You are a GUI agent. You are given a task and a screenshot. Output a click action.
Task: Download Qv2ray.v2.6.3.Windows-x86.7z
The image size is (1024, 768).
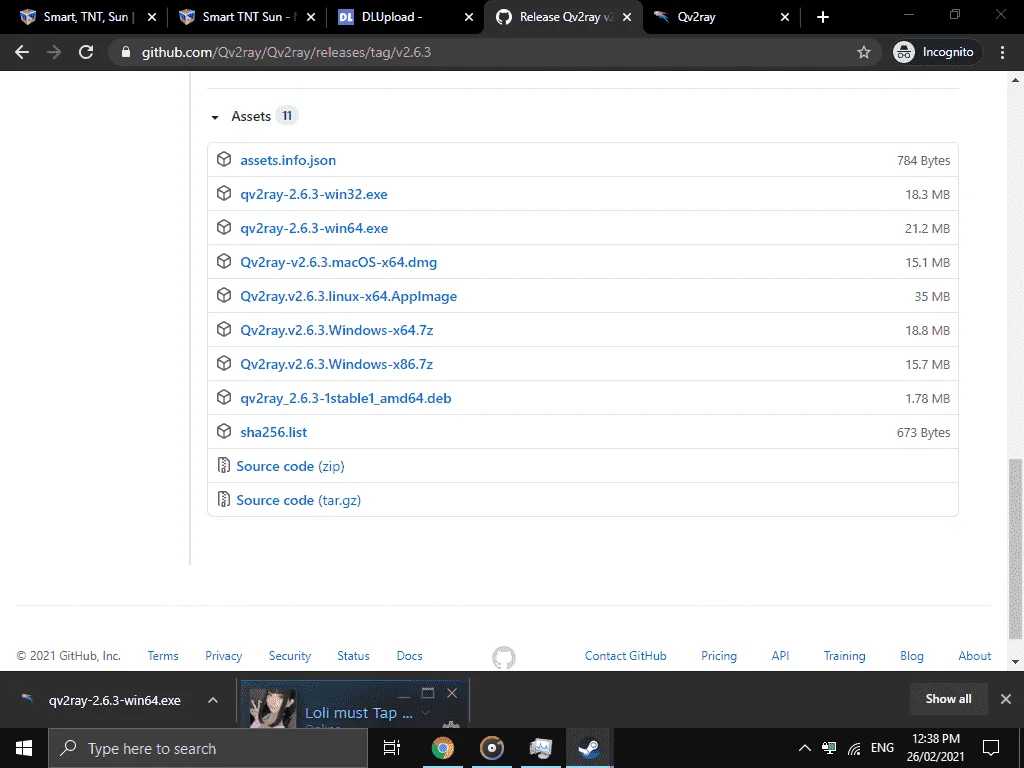tap(337, 364)
